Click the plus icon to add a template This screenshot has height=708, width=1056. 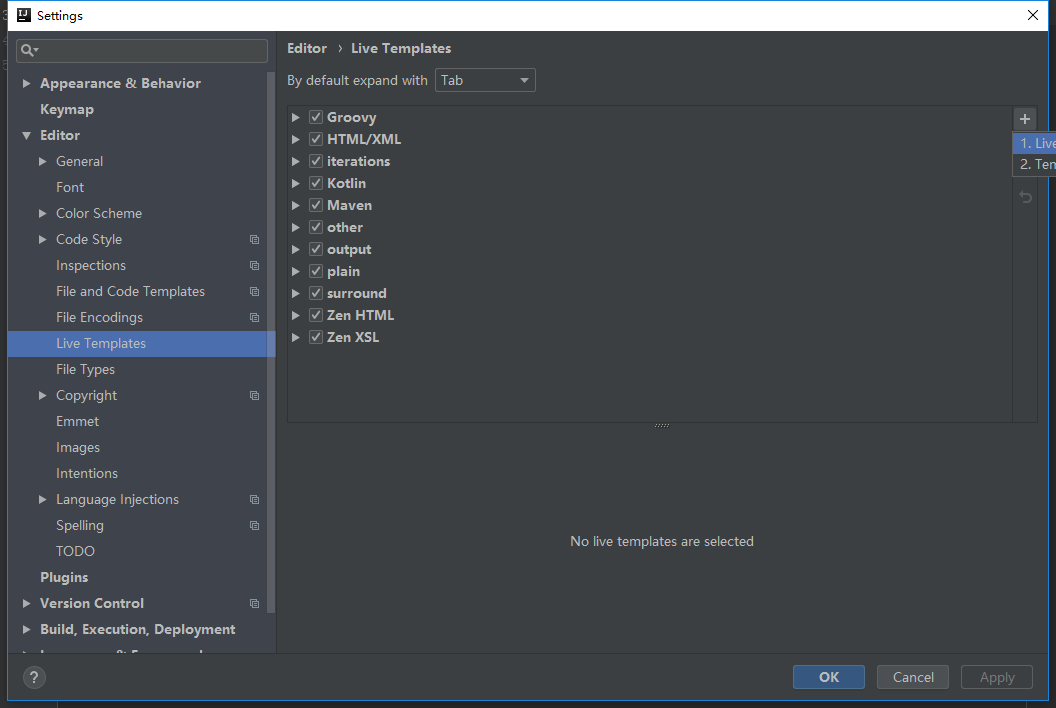[1024, 119]
